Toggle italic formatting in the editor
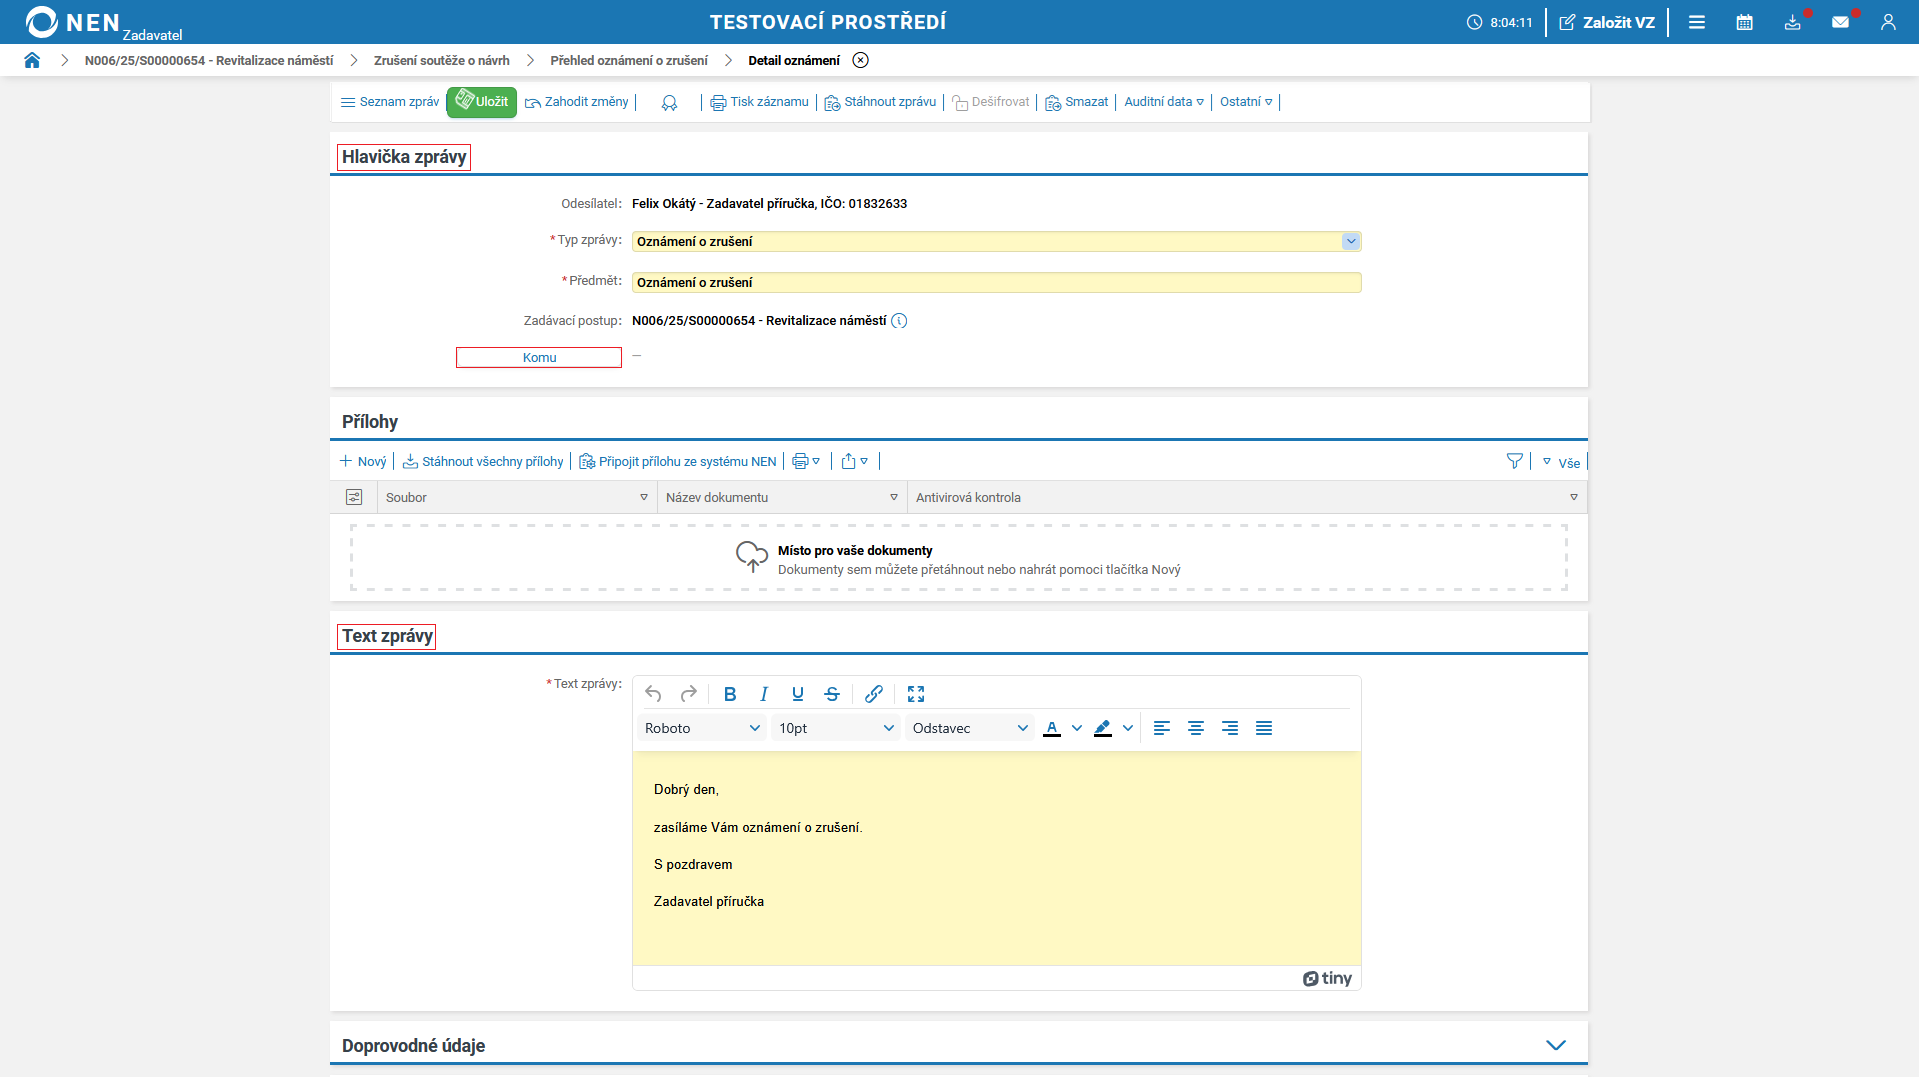The image size is (1919, 1077). pos(764,694)
